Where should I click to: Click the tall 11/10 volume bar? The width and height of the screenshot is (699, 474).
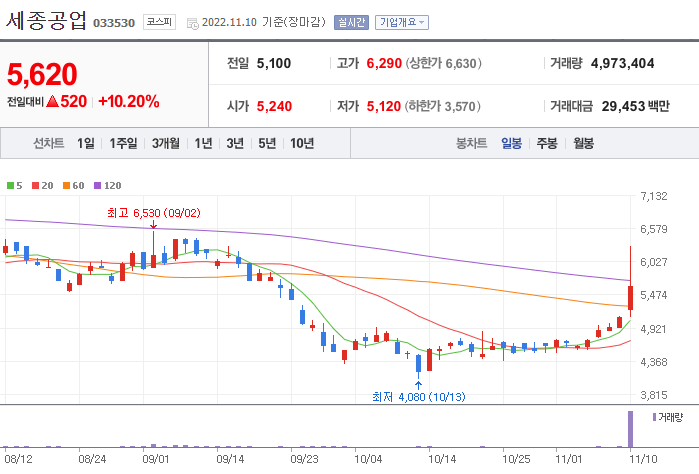coord(630,429)
